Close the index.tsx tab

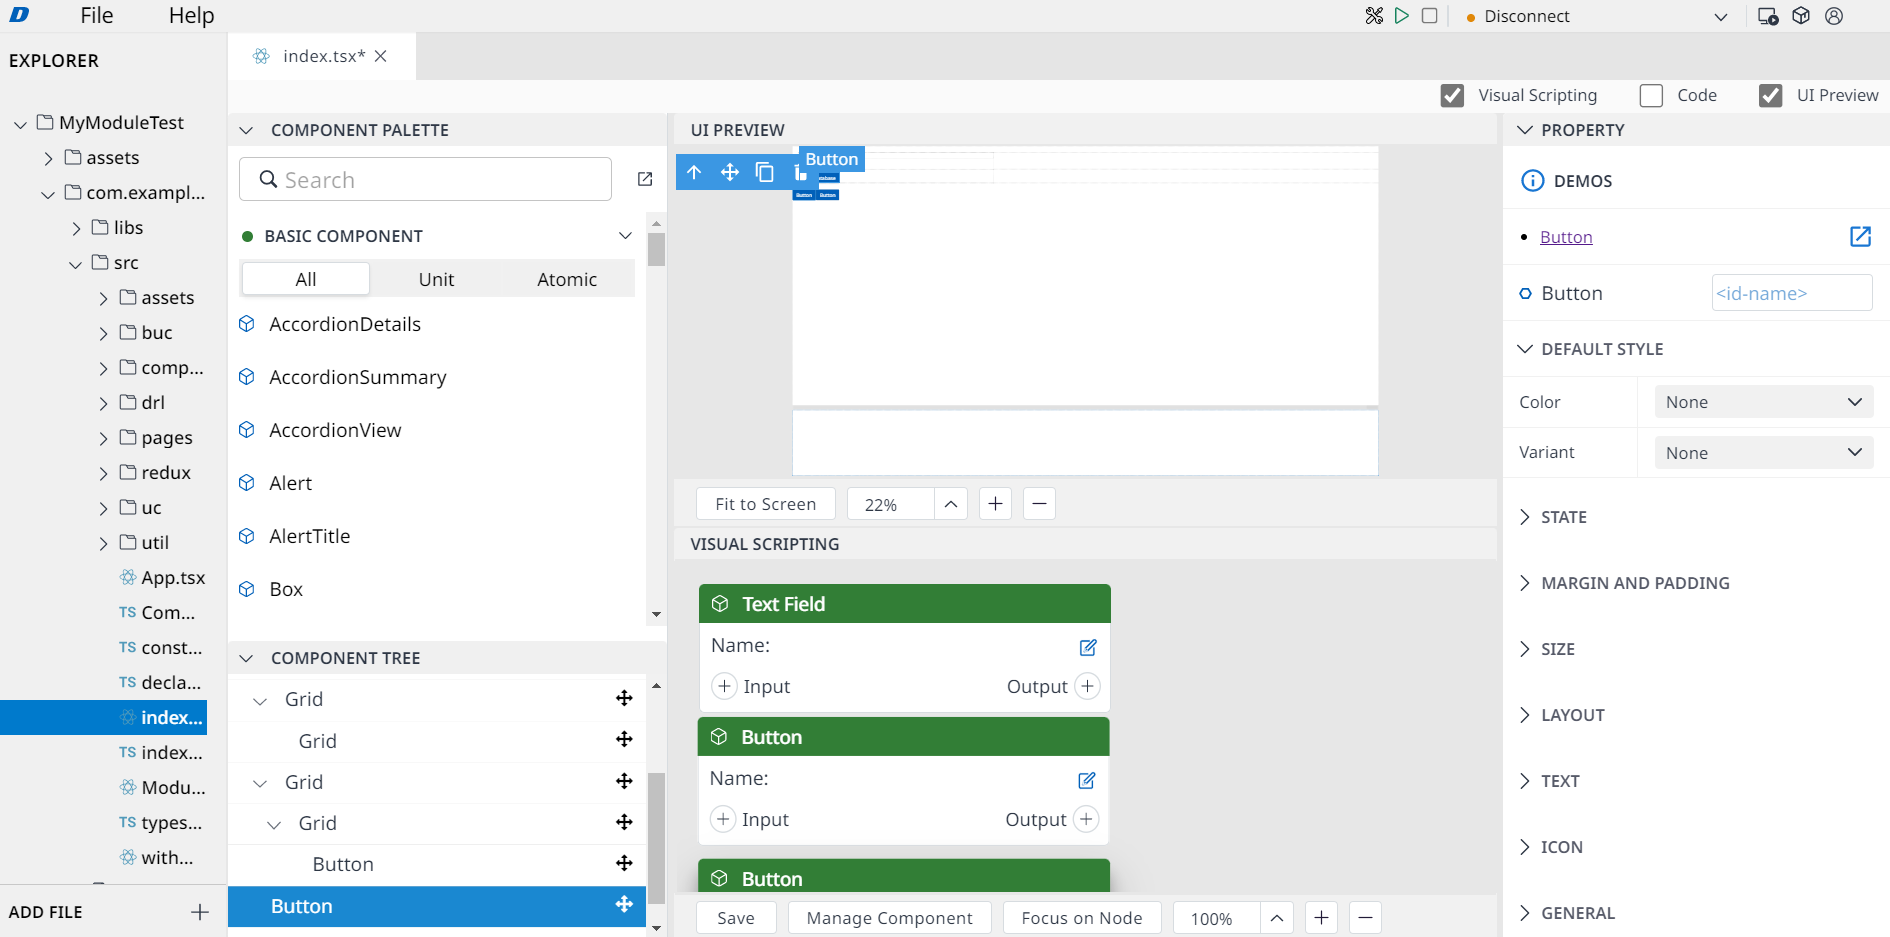click(x=381, y=56)
